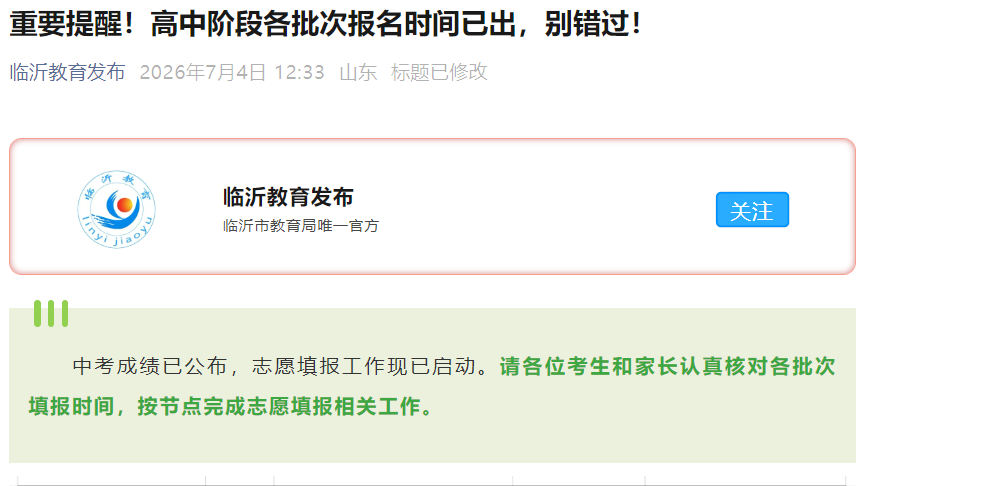Open 临沂教育发布 author link under title

click(68, 72)
